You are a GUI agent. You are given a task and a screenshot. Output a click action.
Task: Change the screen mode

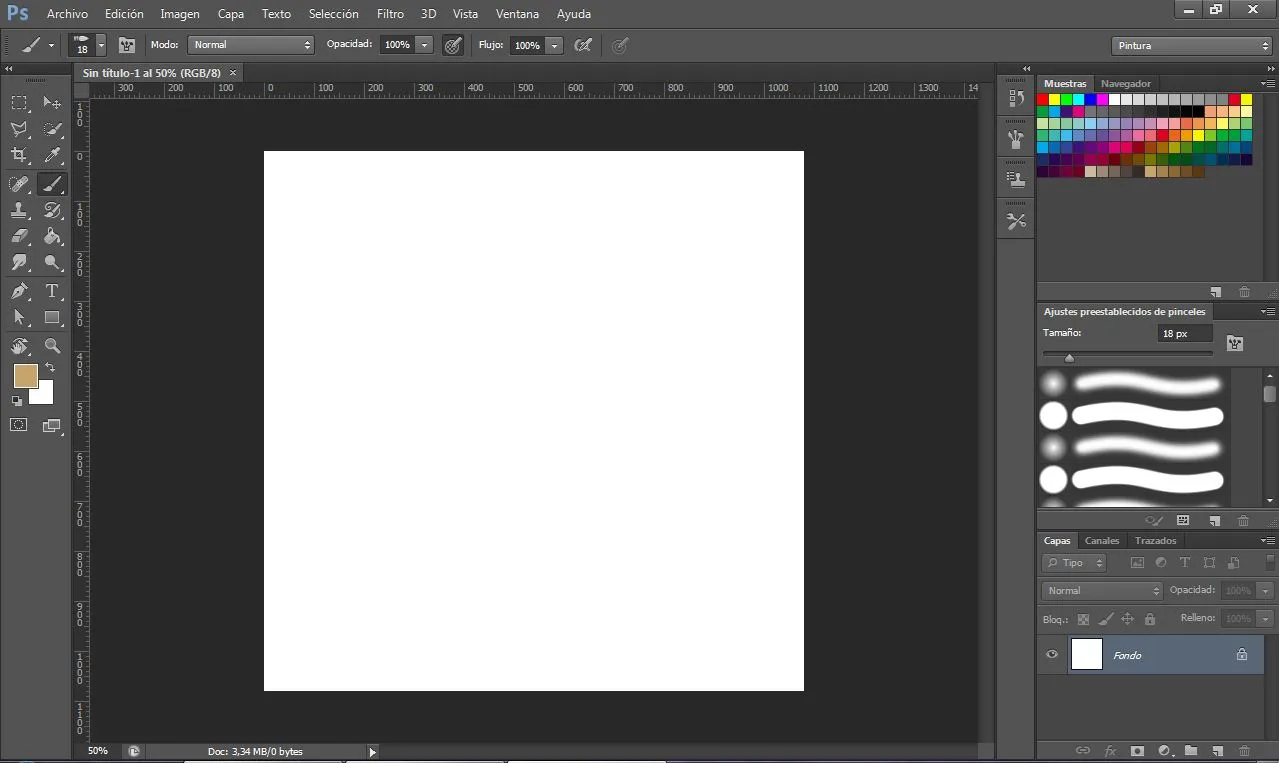pos(52,425)
